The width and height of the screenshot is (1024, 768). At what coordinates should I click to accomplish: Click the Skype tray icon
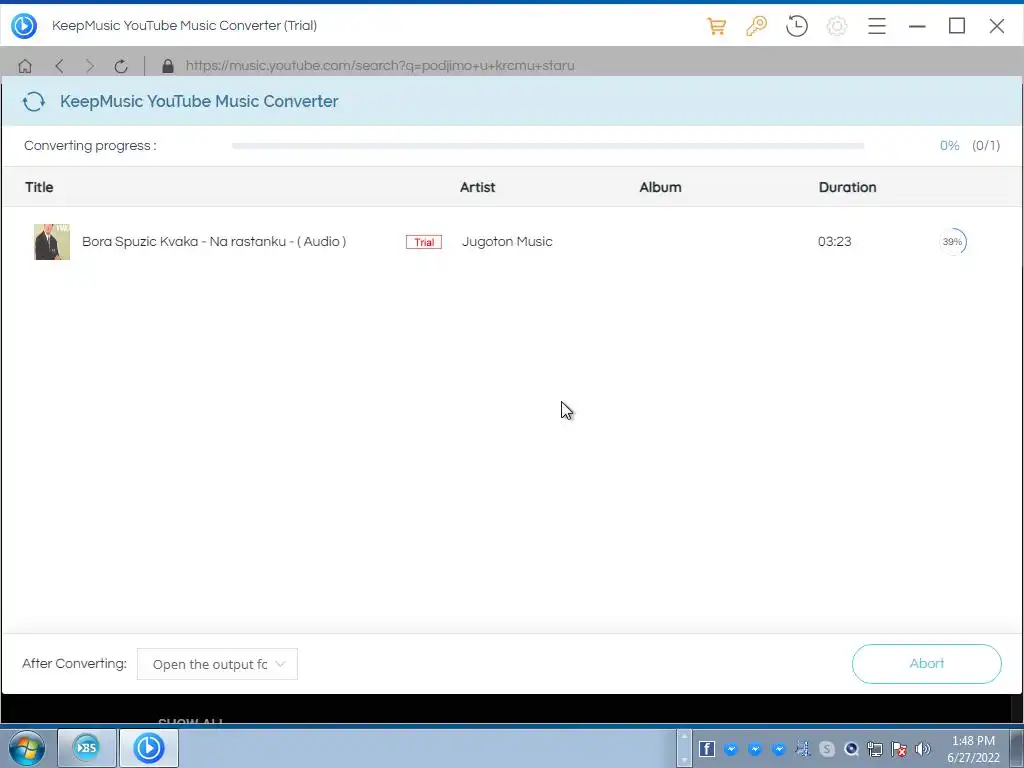(827, 749)
